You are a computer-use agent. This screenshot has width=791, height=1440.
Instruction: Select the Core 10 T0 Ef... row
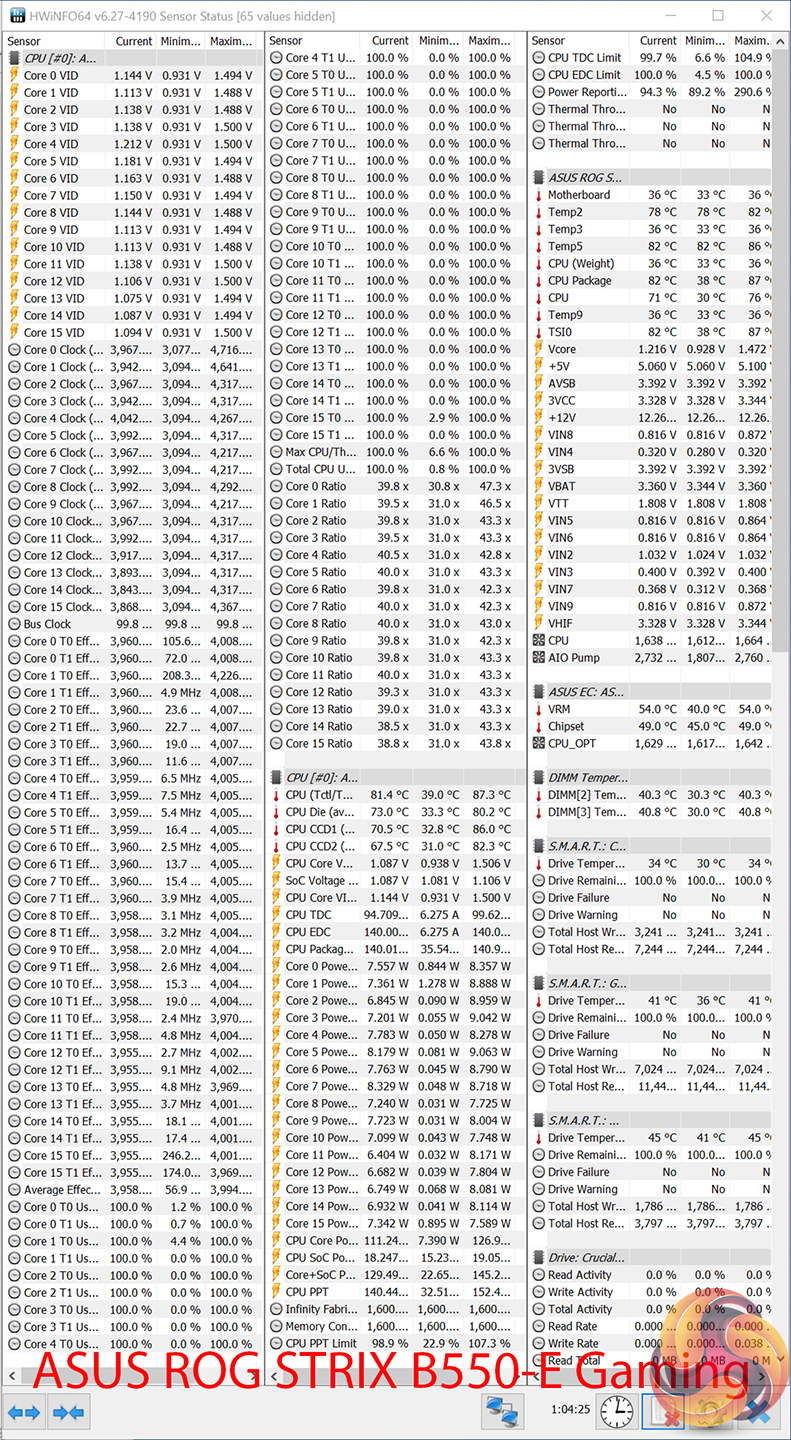[x=131, y=984]
